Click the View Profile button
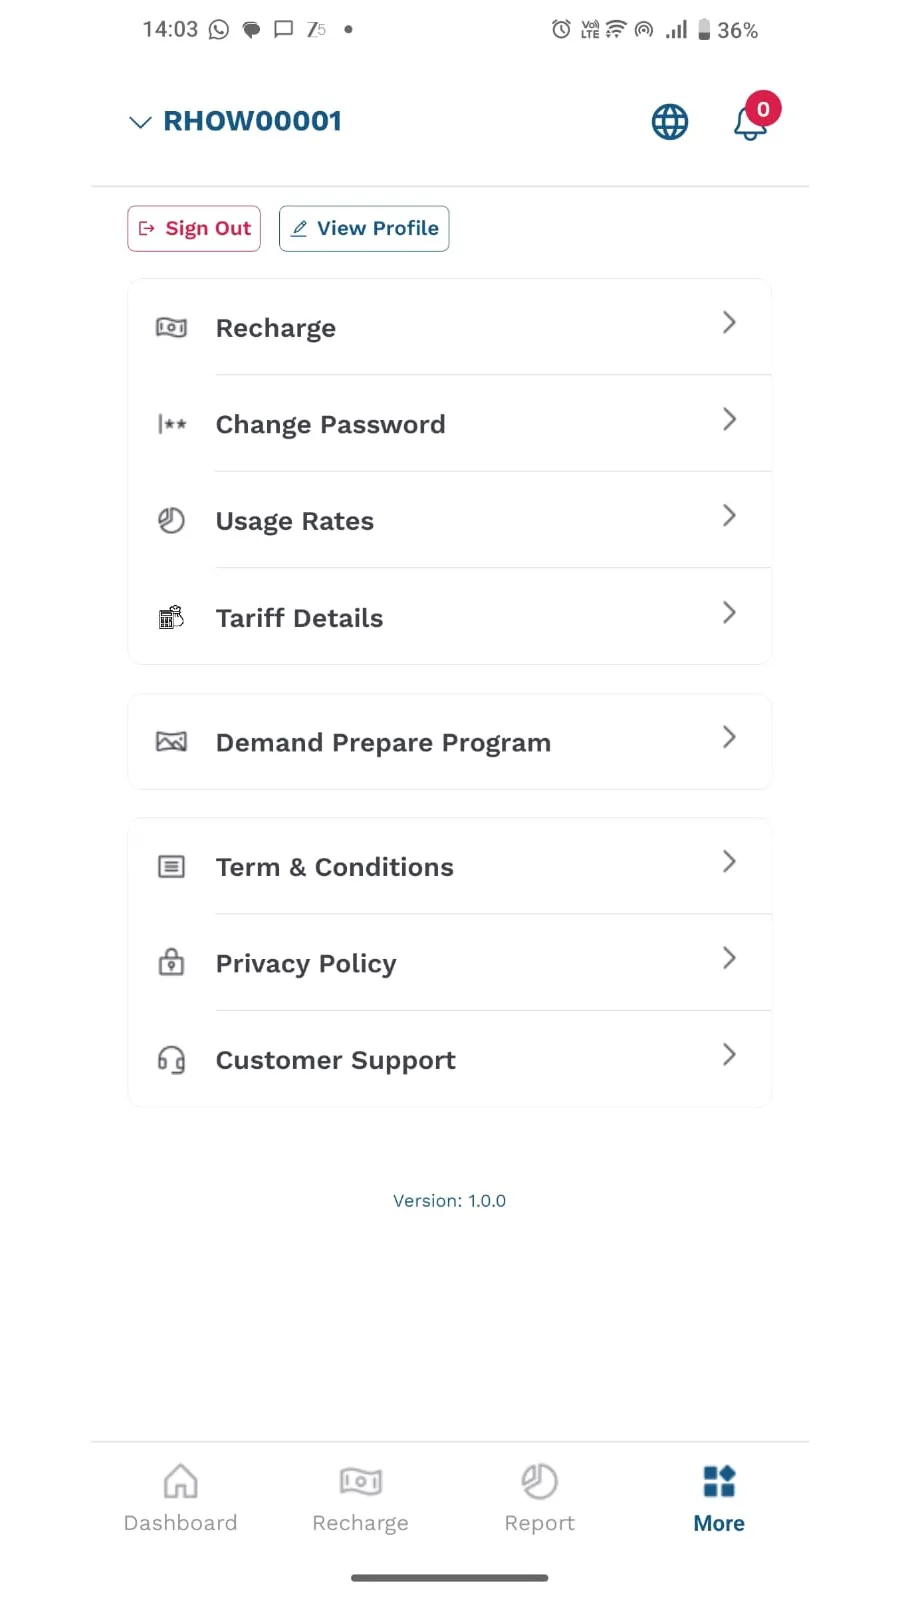900x1600 pixels. point(364,228)
